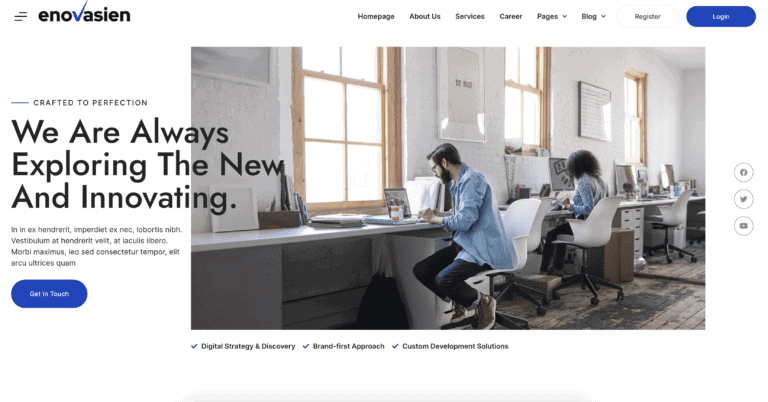The width and height of the screenshot is (768, 402).
Task: Open the About Us page
Action: click(x=425, y=16)
